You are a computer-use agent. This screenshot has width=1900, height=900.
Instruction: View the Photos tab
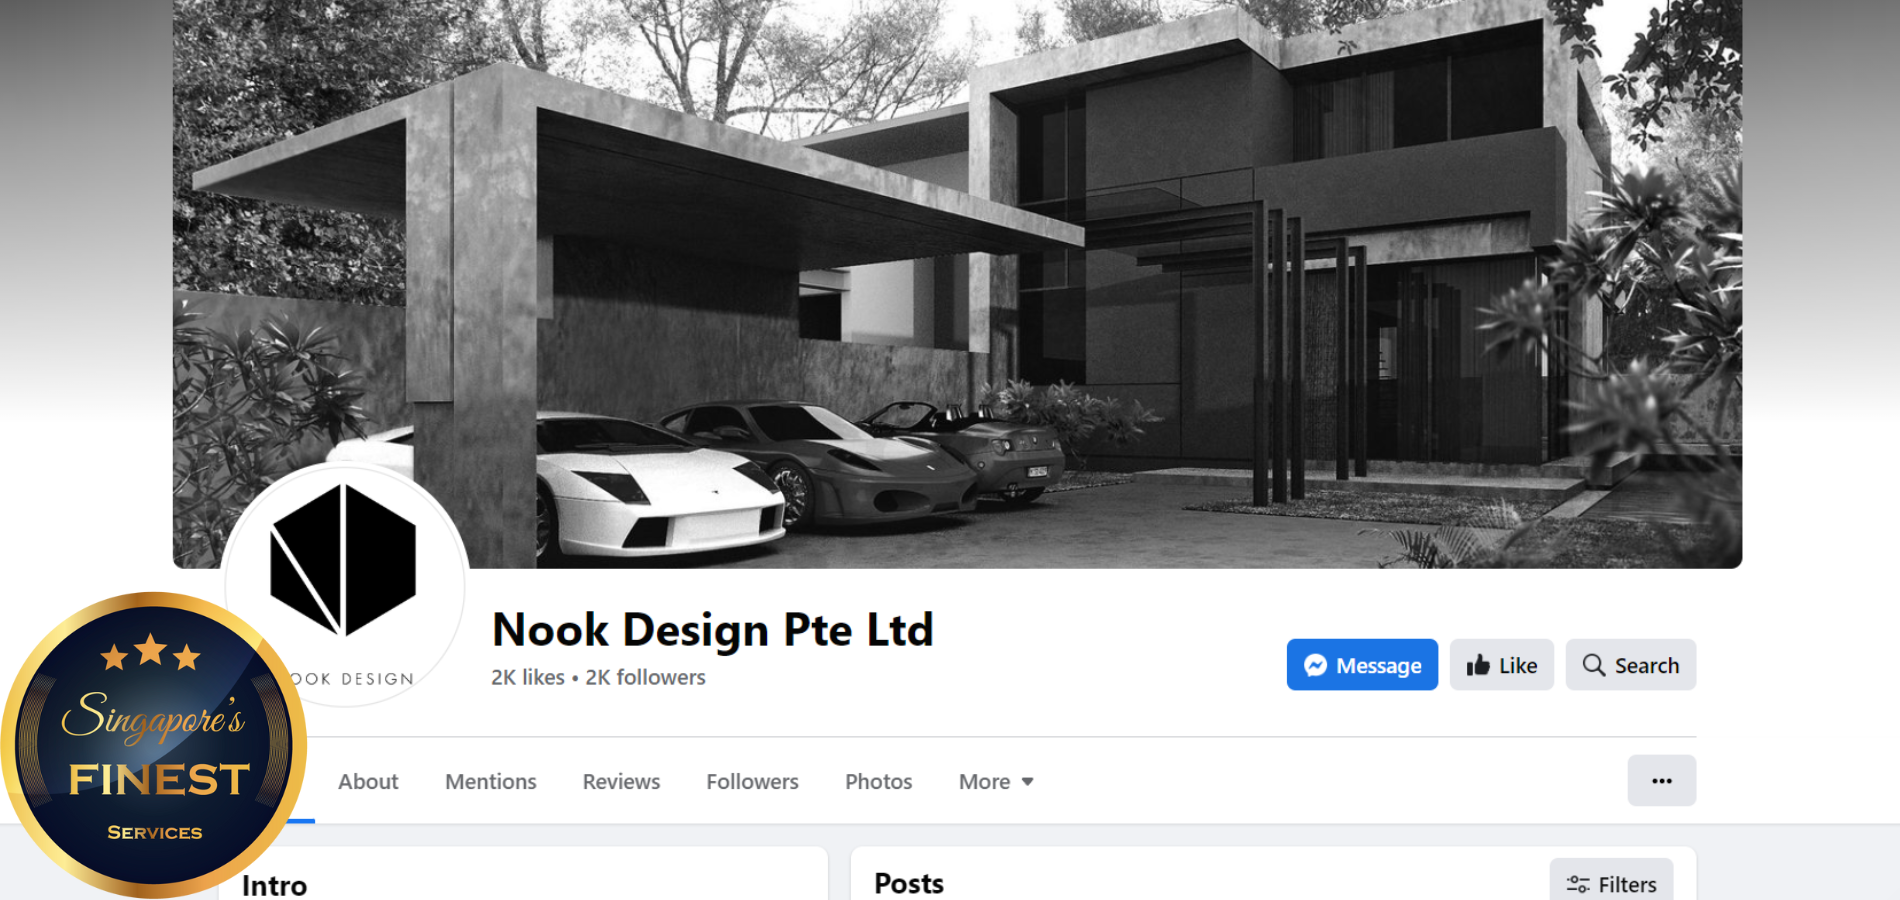(878, 782)
